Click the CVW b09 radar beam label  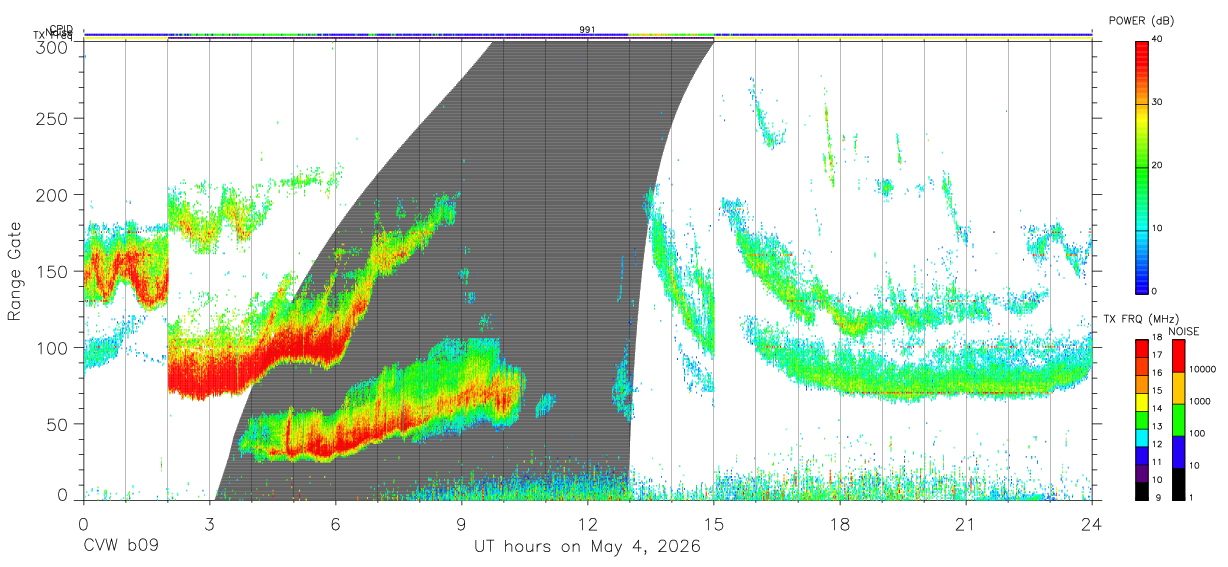coord(120,547)
